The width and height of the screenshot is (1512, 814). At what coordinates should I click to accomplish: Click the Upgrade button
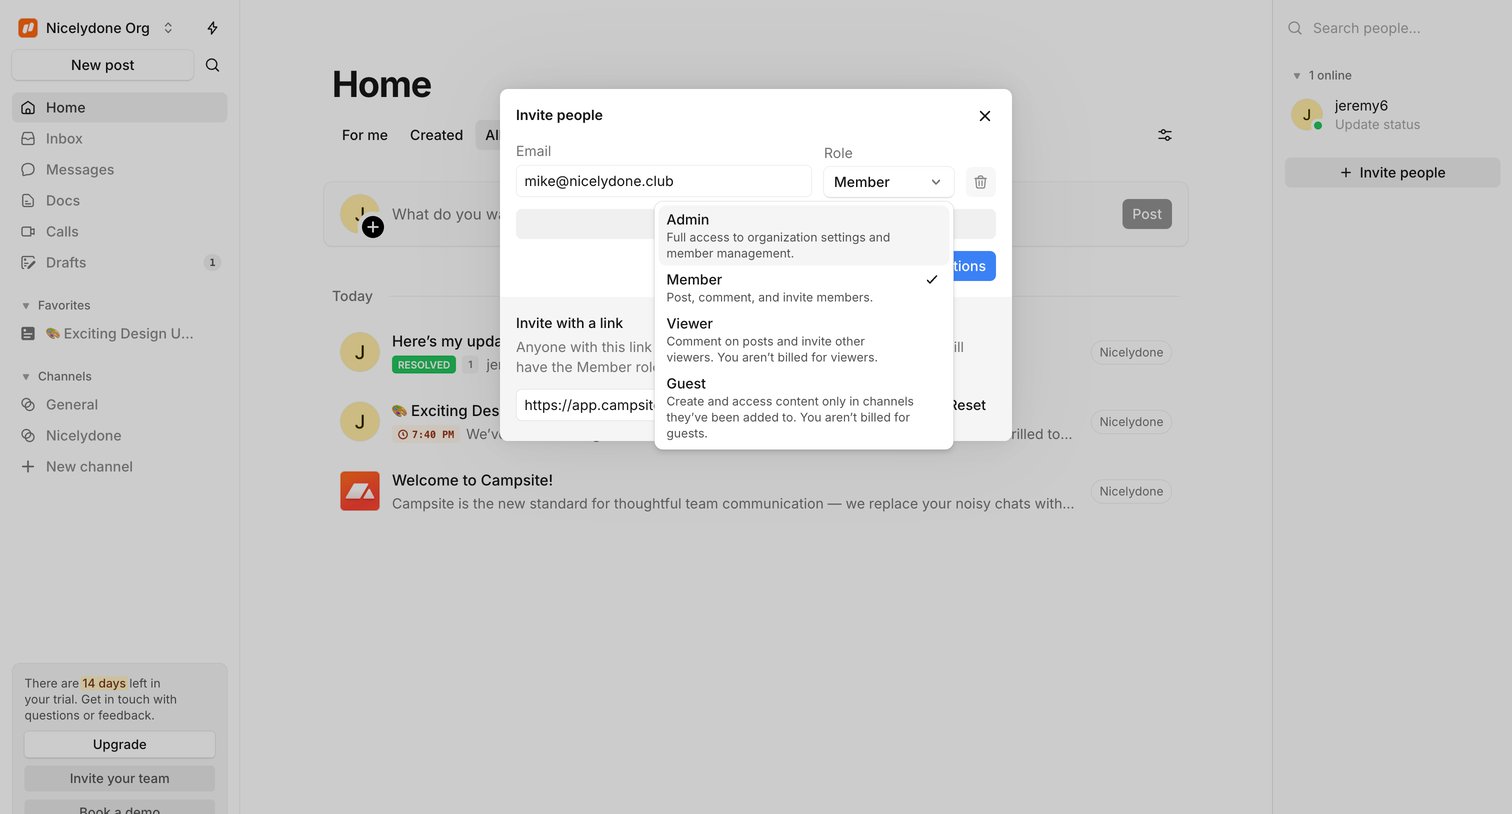[120, 745]
